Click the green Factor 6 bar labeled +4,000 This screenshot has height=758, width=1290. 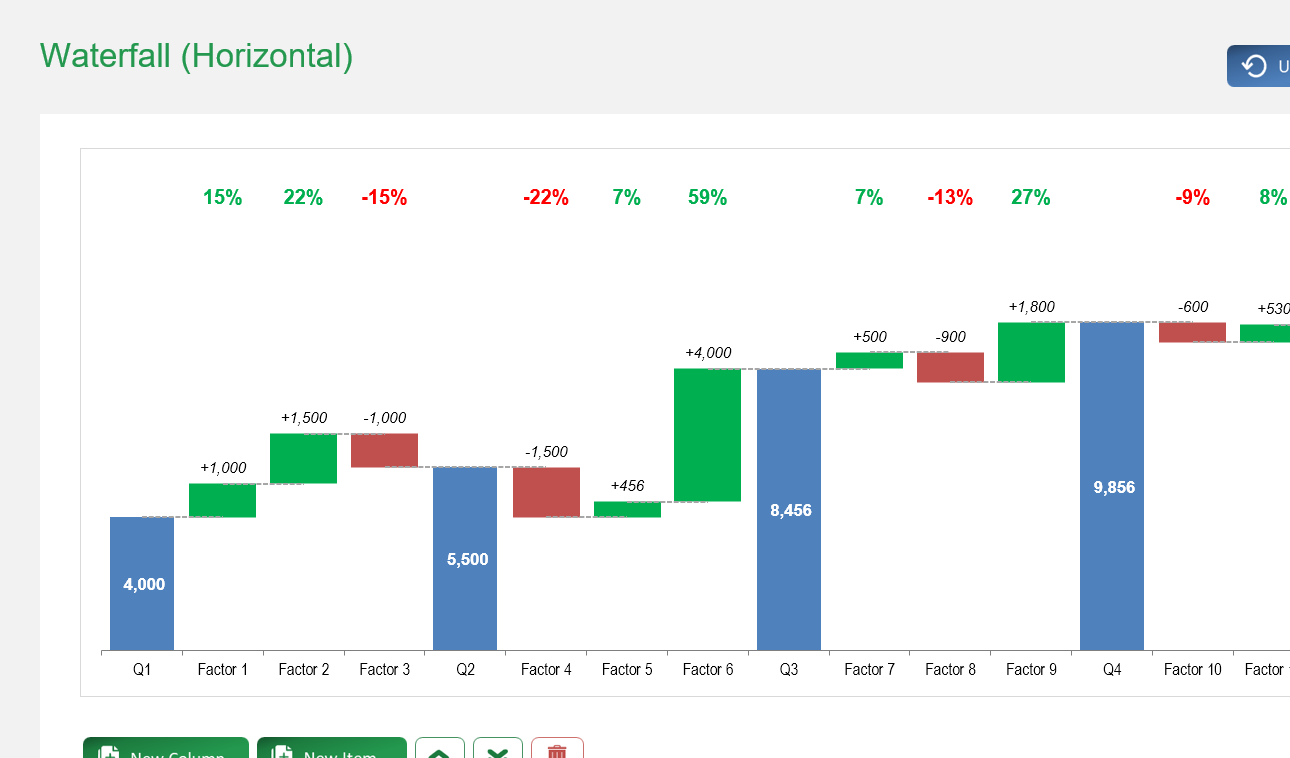coord(707,435)
